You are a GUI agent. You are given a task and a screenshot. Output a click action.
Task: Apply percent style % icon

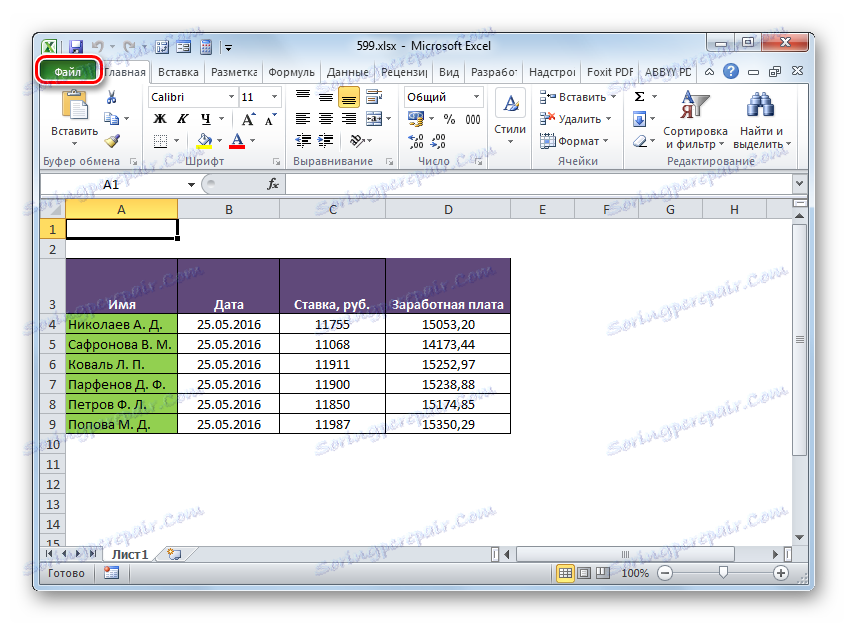tap(449, 119)
